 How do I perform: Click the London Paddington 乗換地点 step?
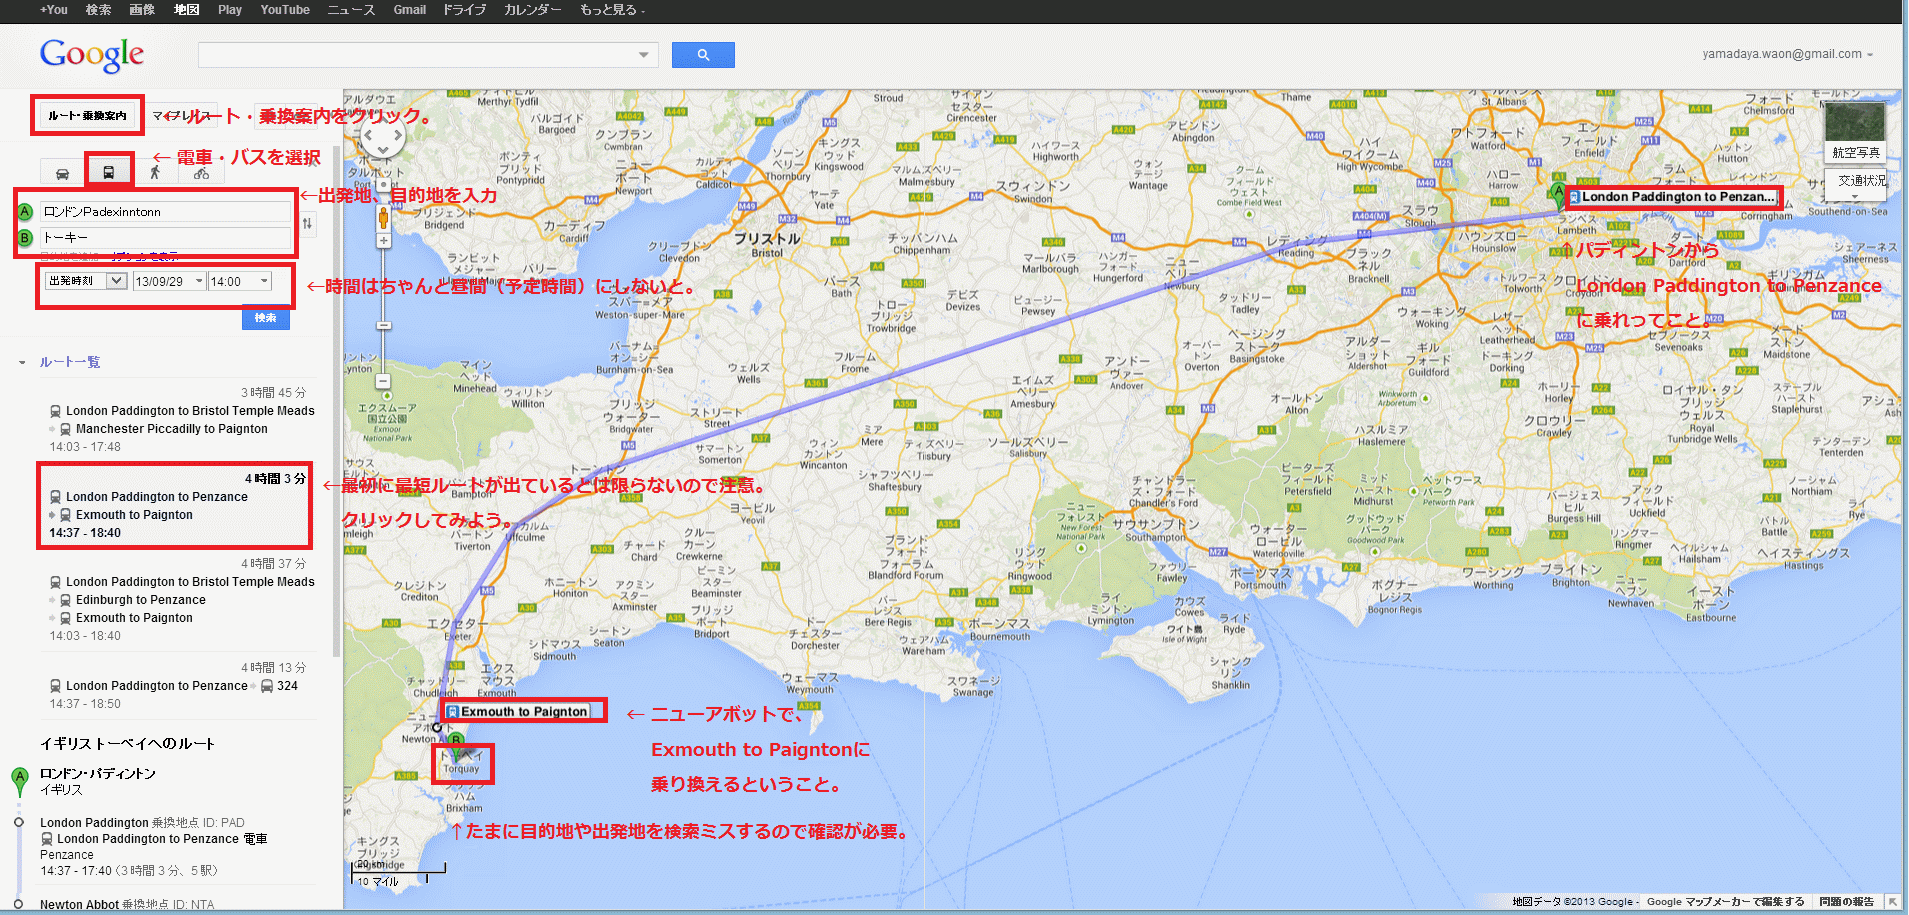pos(142,823)
